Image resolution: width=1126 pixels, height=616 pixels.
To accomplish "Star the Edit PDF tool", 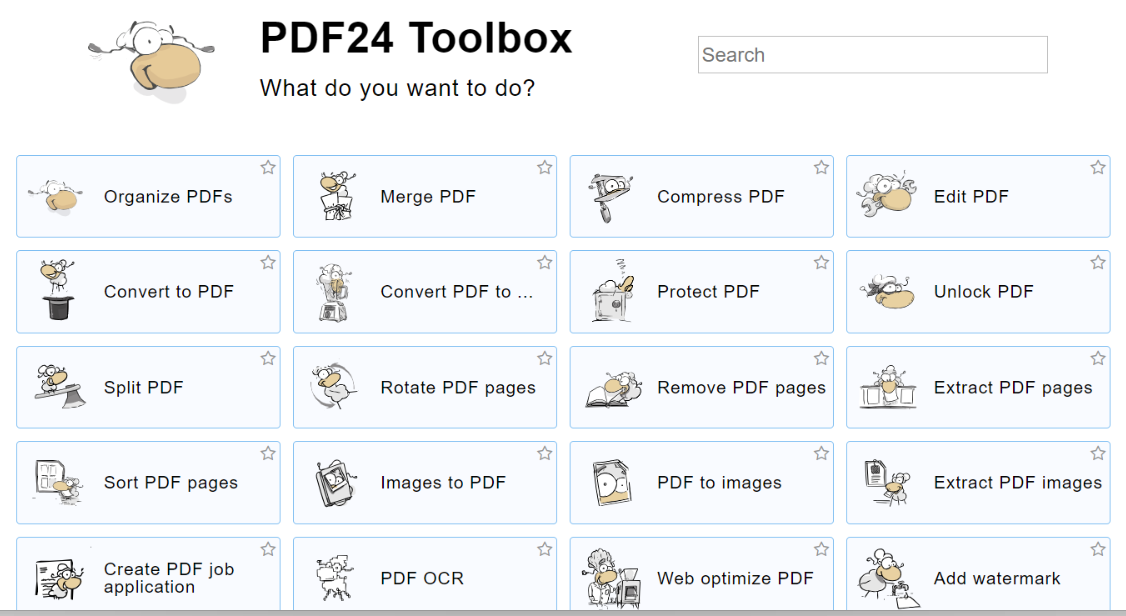I will [1098, 167].
